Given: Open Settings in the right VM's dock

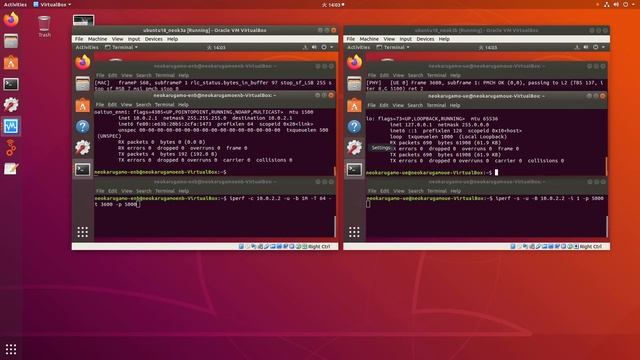Looking at the screenshot, I should [354, 148].
